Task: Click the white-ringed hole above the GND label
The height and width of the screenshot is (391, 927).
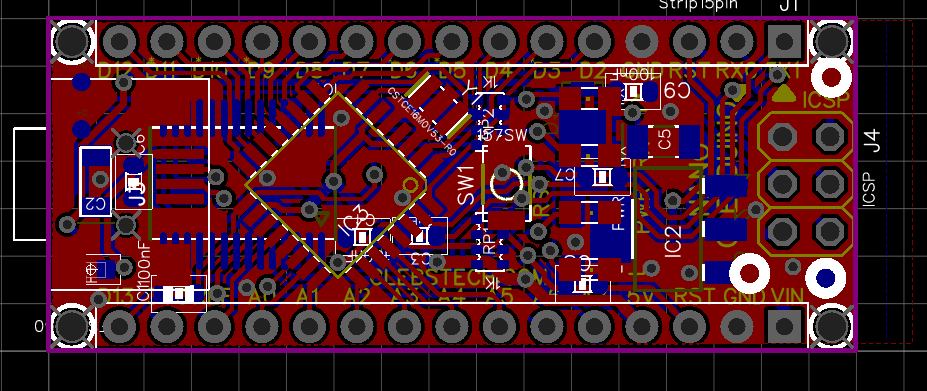Action: tap(750, 273)
